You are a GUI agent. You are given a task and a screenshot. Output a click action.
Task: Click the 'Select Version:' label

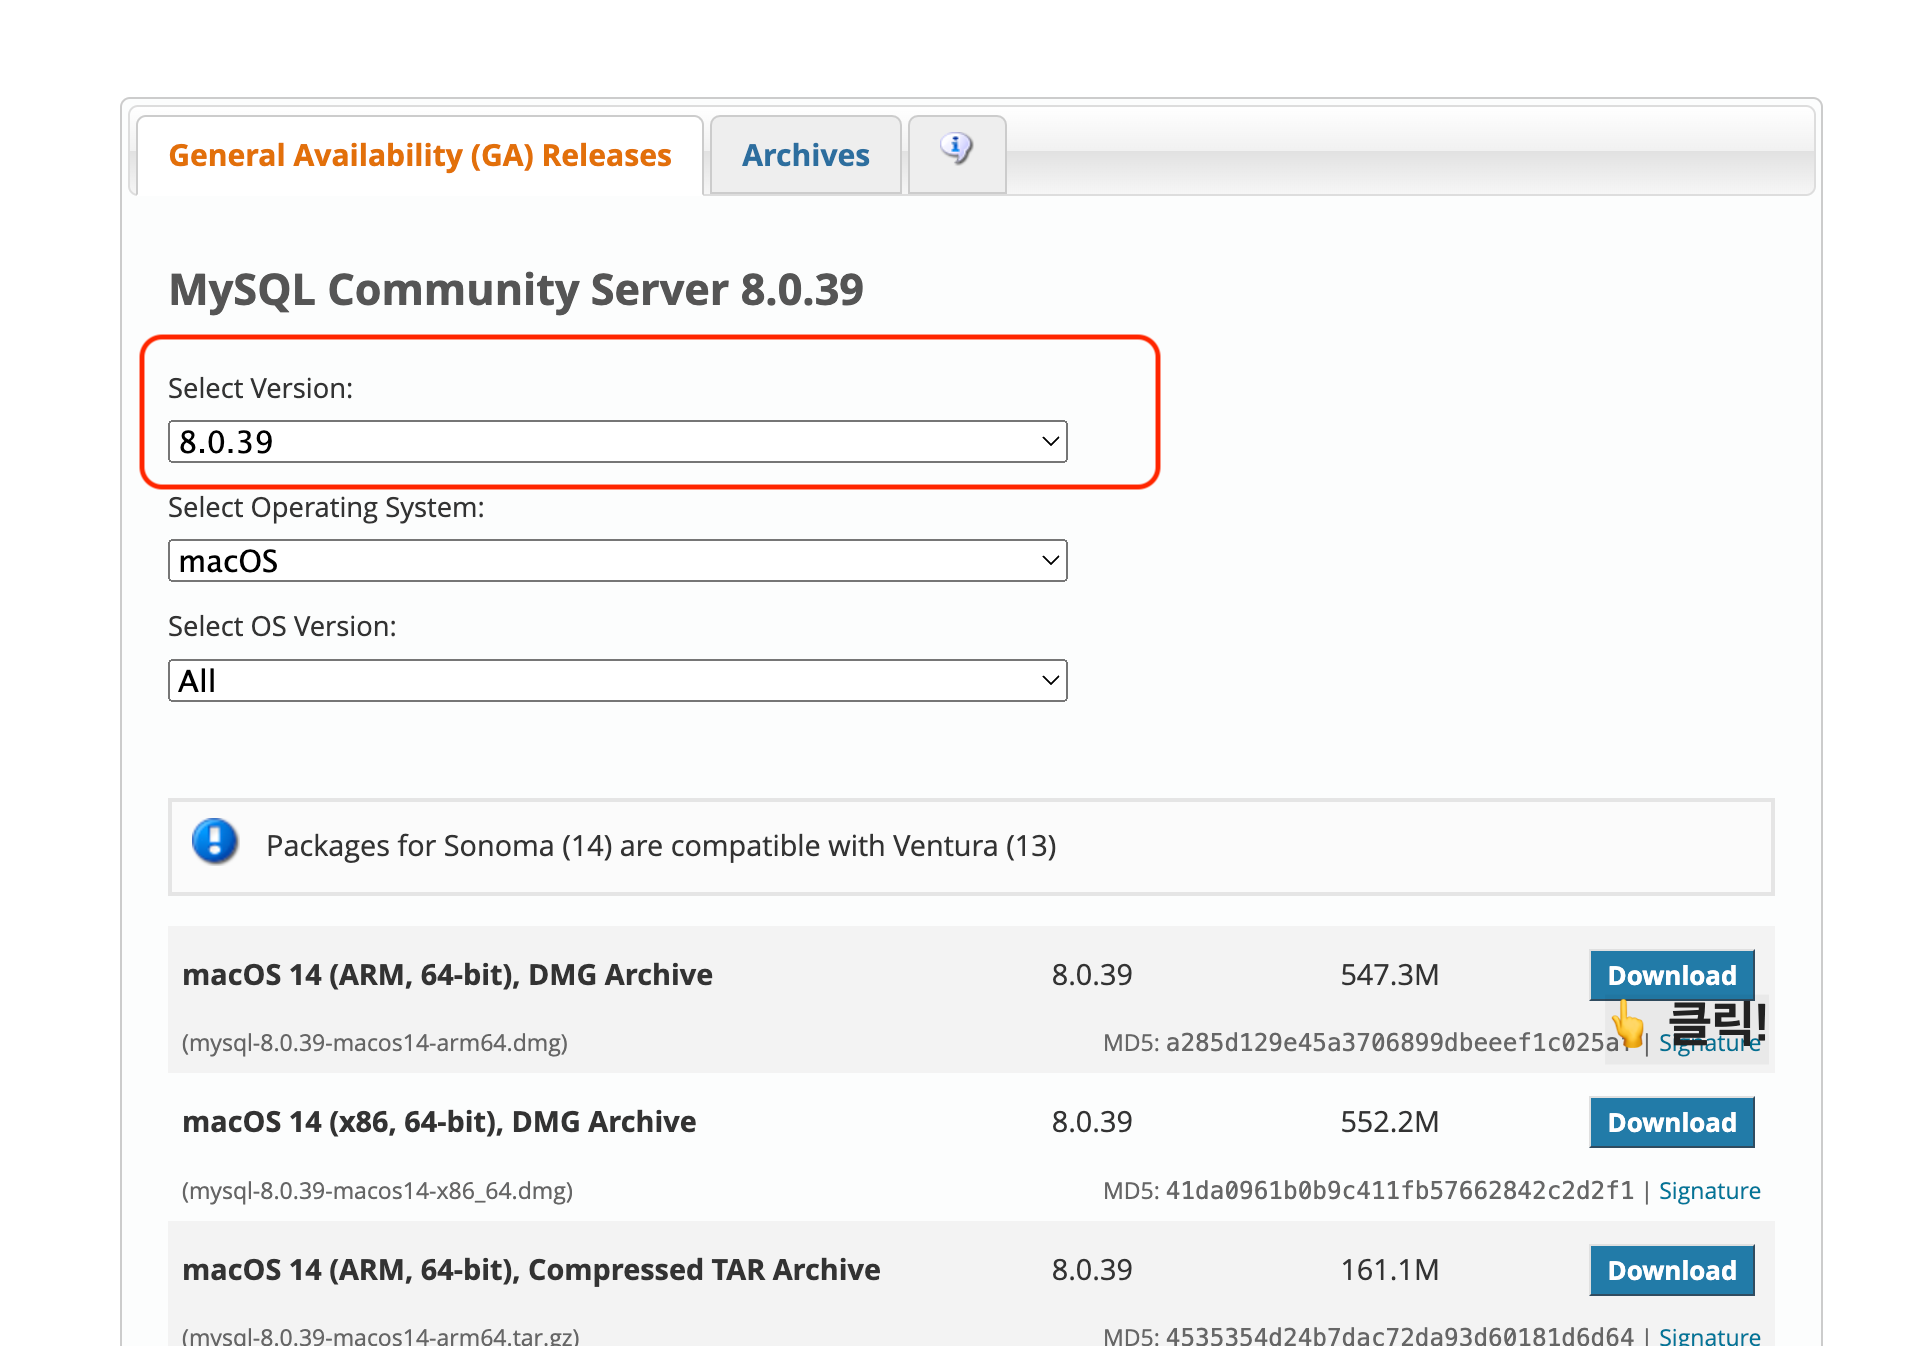click(260, 388)
